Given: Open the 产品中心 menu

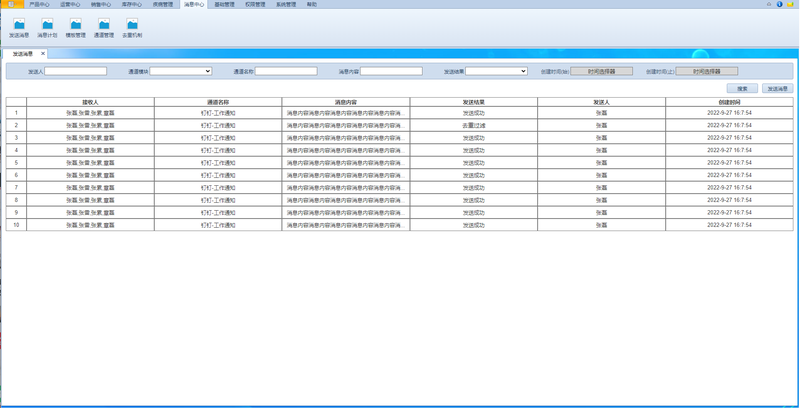Looking at the screenshot, I should click(x=39, y=4).
